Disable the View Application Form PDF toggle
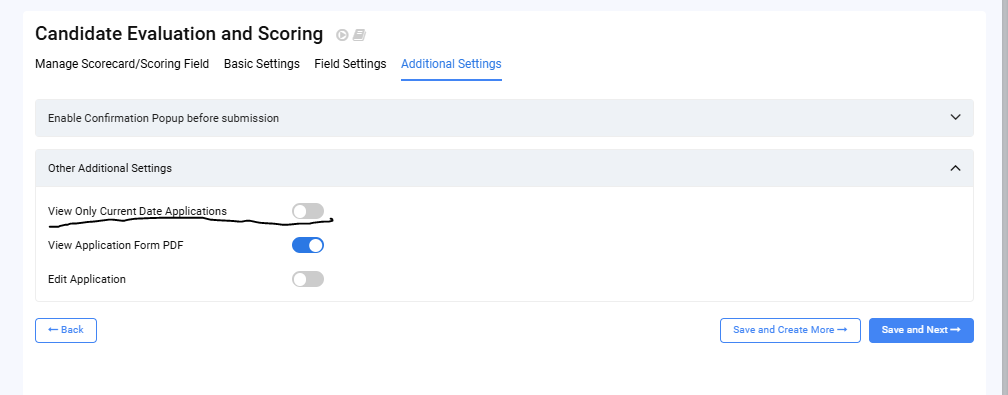The height and width of the screenshot is (395, 1008). pyautogui.click(x=308, y=245)
